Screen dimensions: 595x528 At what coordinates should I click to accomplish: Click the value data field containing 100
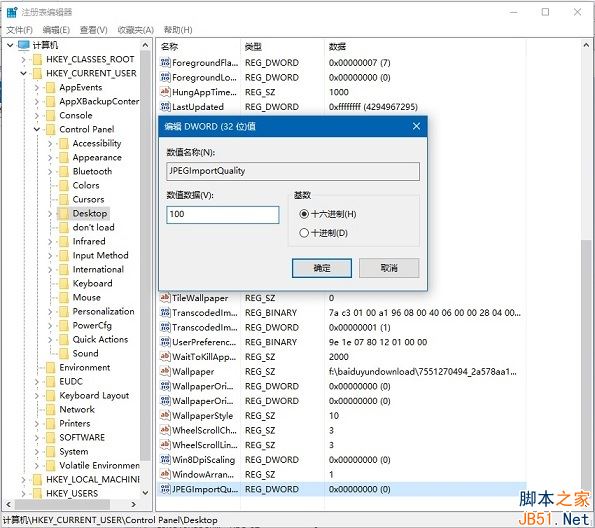pyautogui.click(x=223, y=214)
